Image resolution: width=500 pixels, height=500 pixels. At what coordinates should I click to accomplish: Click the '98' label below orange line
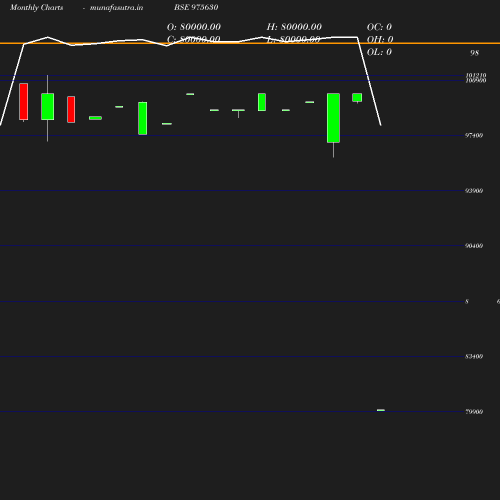click(x=474, y=53)
